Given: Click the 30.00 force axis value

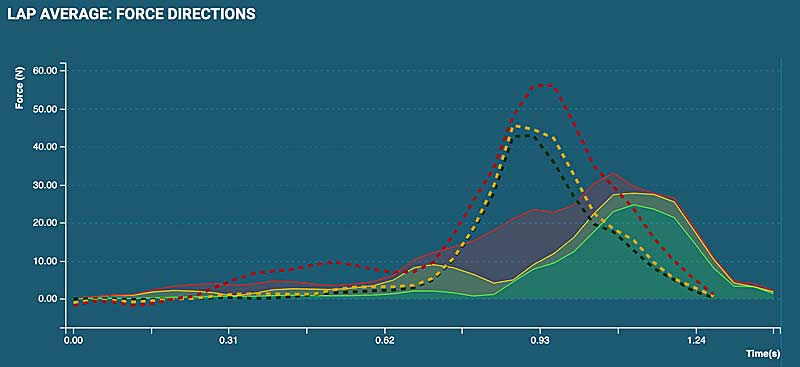Looking at the screenshot, I should pyautogui.click(x=44, y=185).
